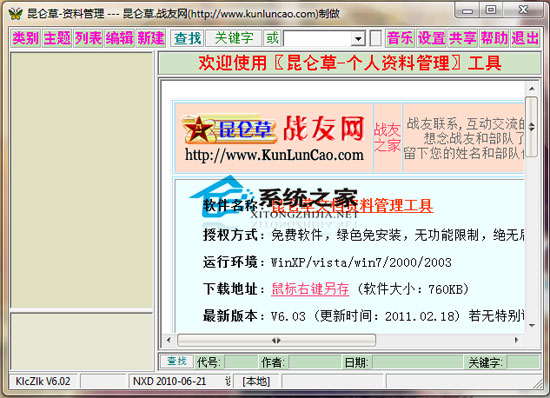Maximize the 昆仑草 window
This screenshot has height=398, width=550.
coord(490,10)
